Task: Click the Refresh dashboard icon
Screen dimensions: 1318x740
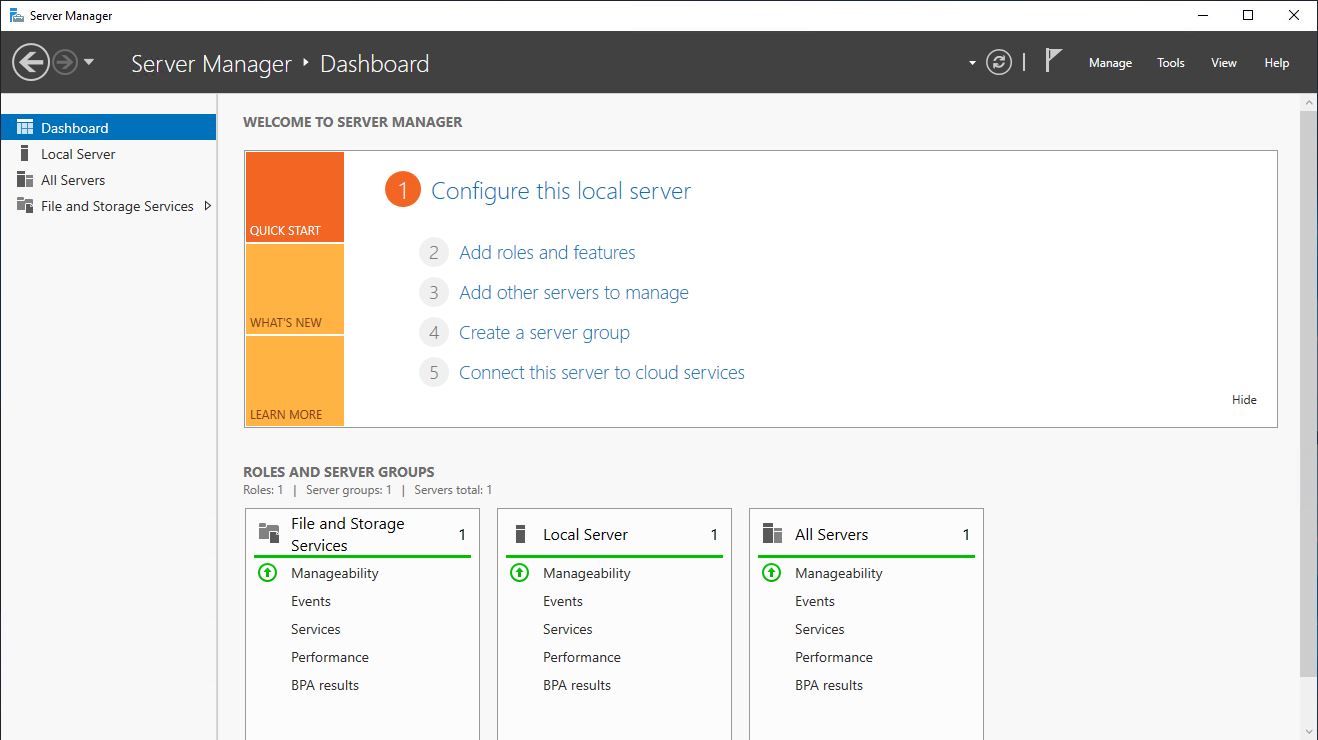Action: (x=999, y=63)
